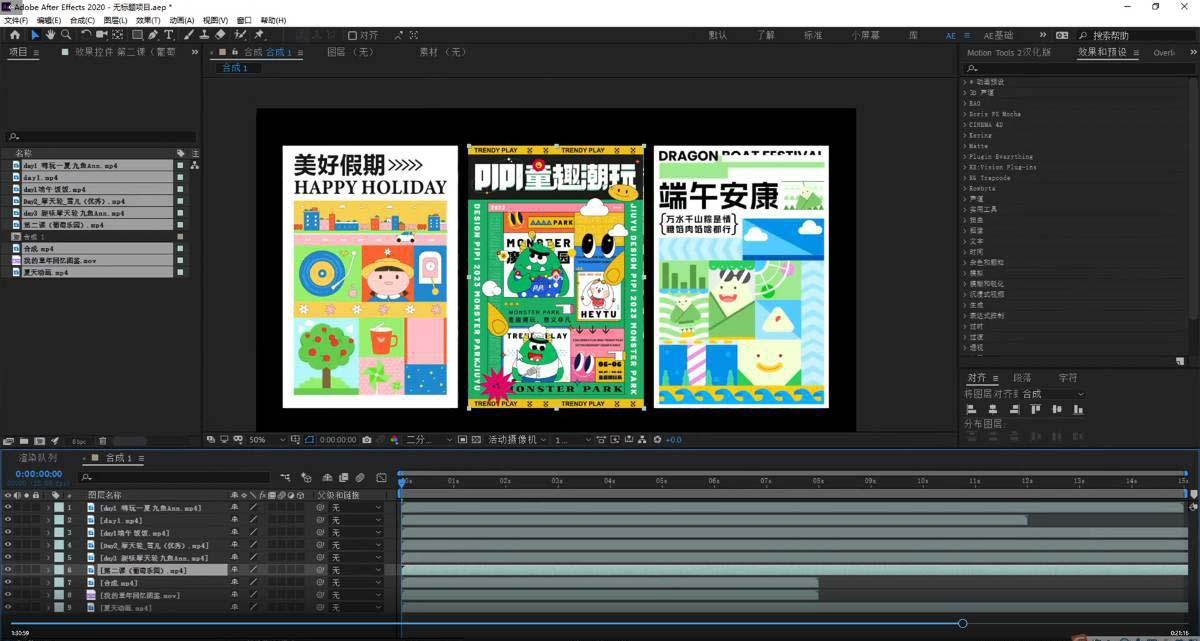1200x641 pixels.
Task: Select the Pen tool
Action: tap(153, 35)
